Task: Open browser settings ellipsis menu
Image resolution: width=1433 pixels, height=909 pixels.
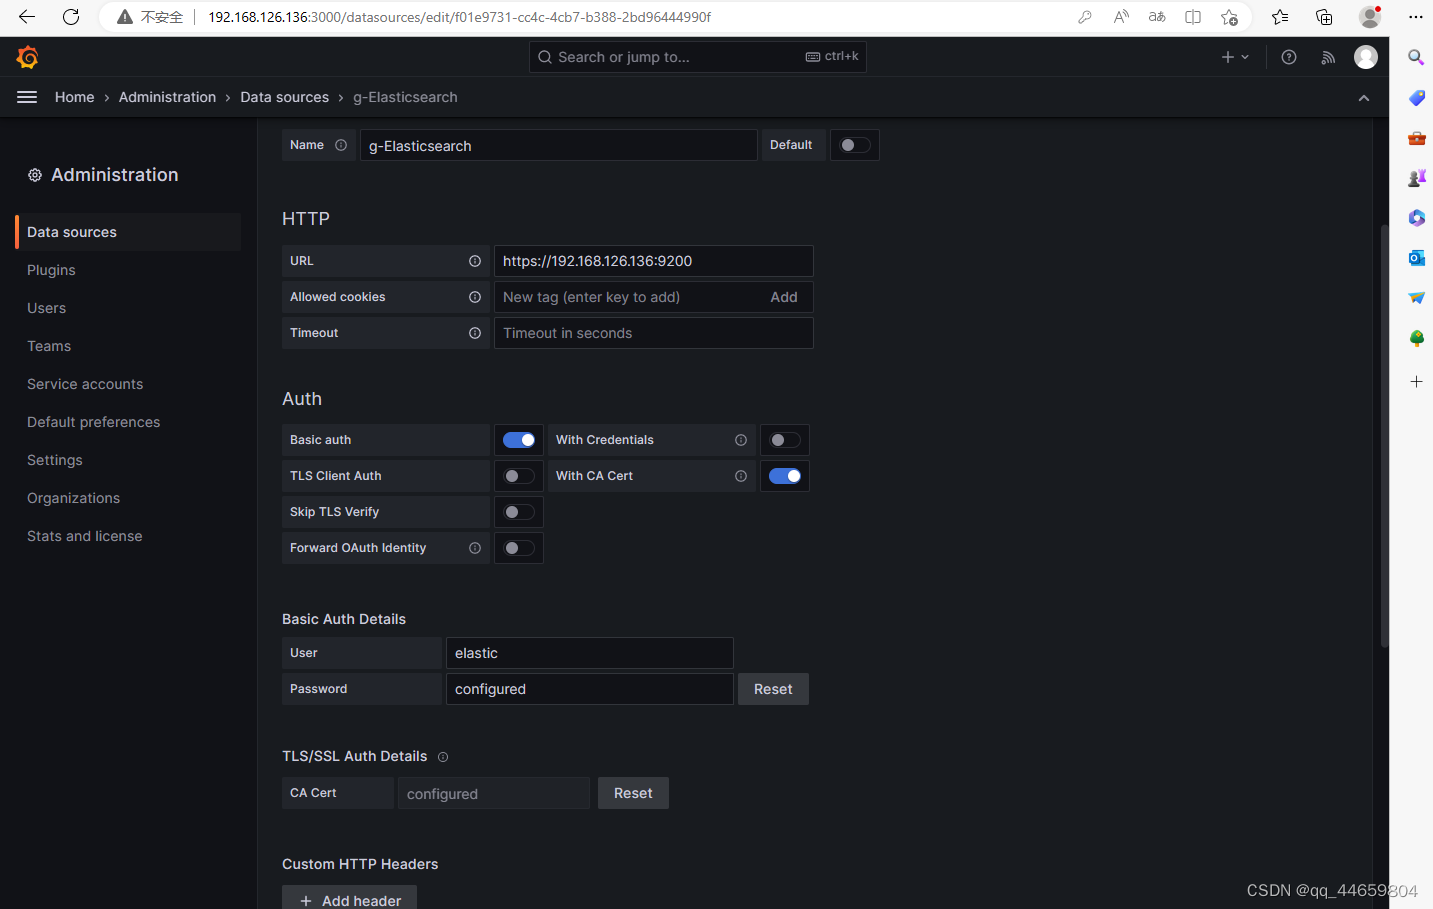Action: point(1415,17)
